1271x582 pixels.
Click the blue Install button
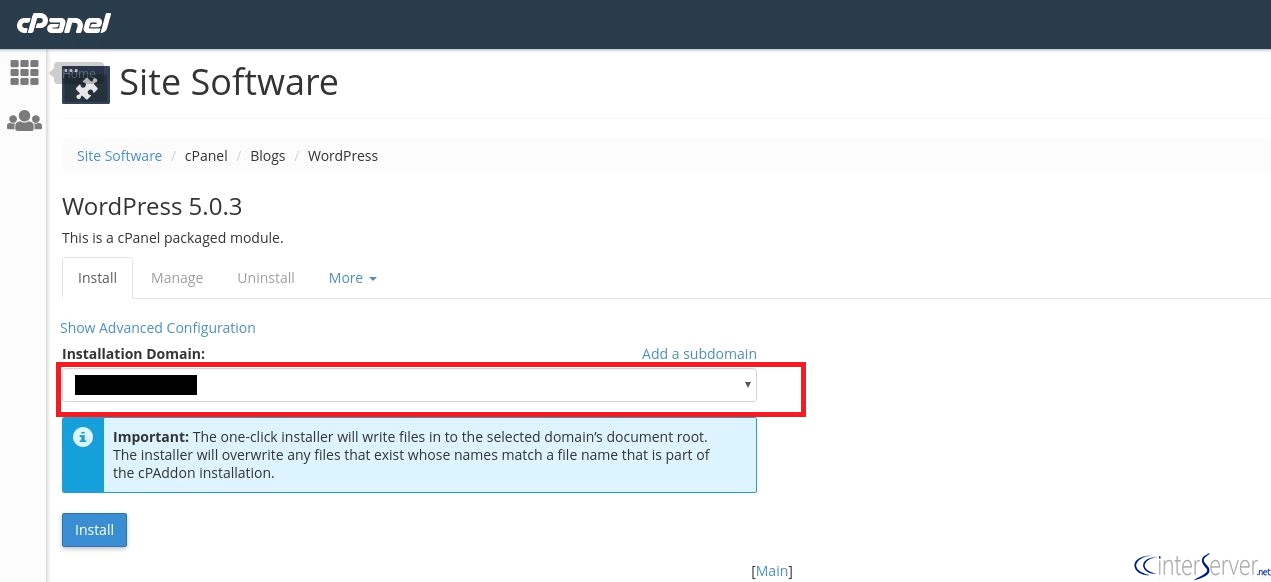[95, 530]
